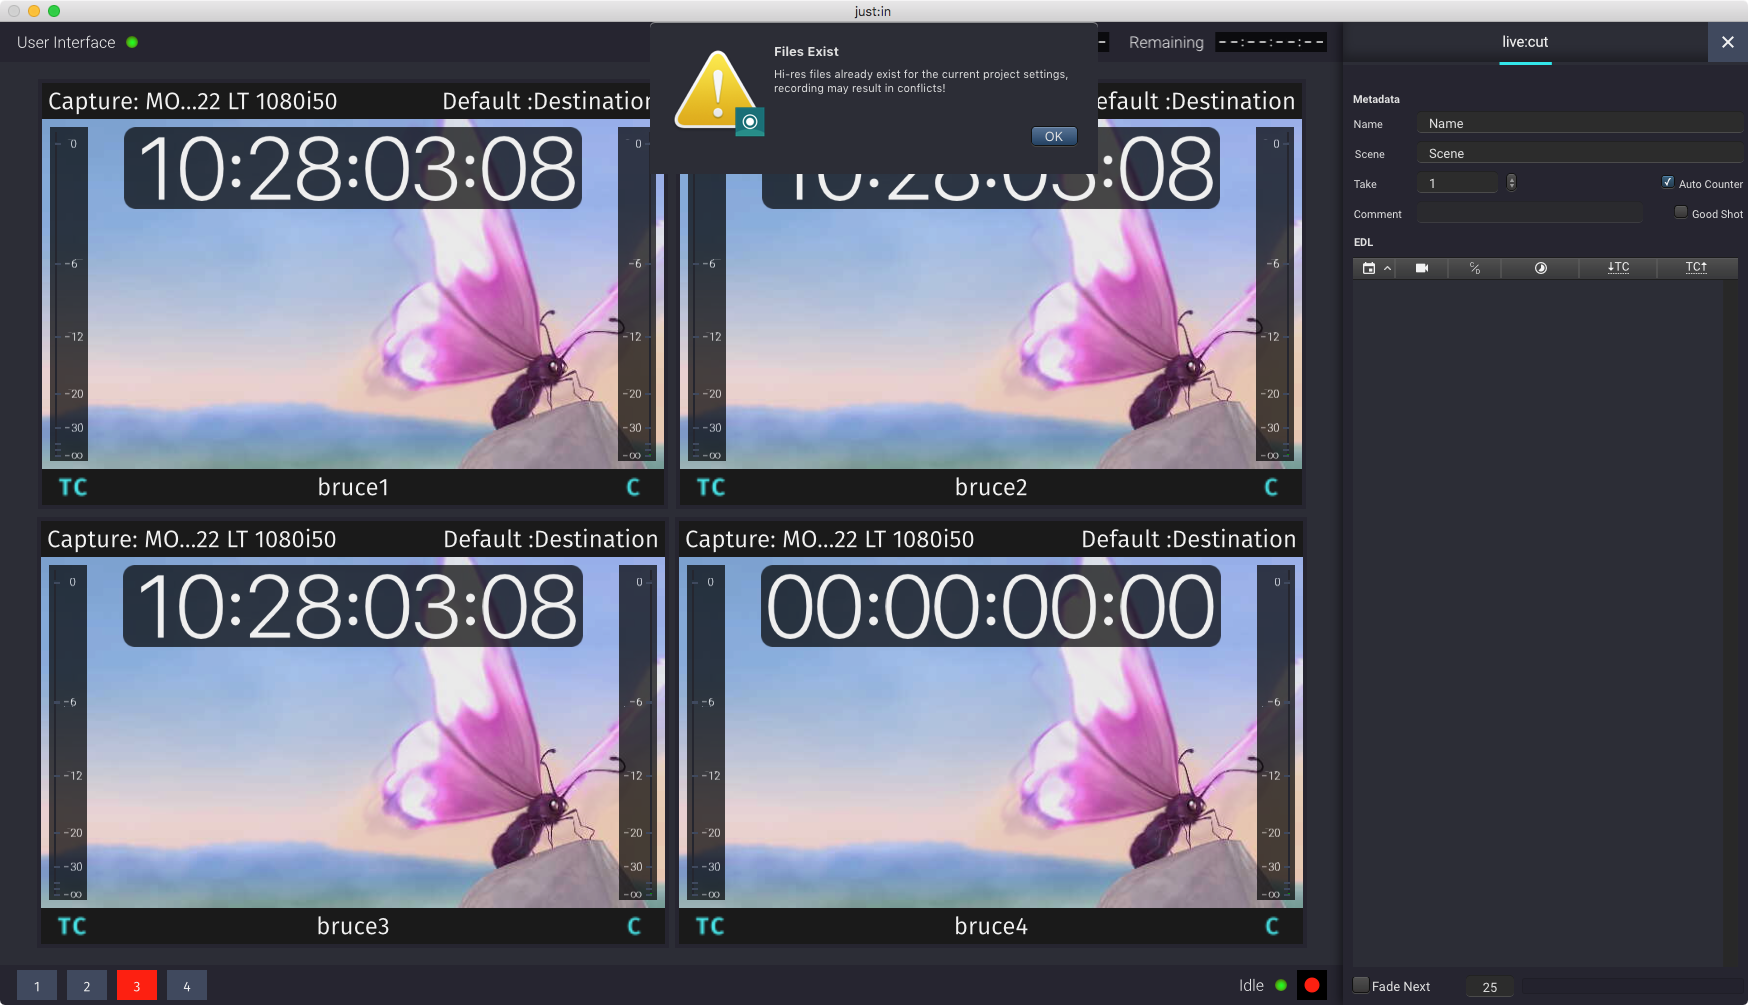Viewport: 1748px width, 1005px height.
Task: Click the Take number field
Action: pyautogui.click(x=1458, y=183)
